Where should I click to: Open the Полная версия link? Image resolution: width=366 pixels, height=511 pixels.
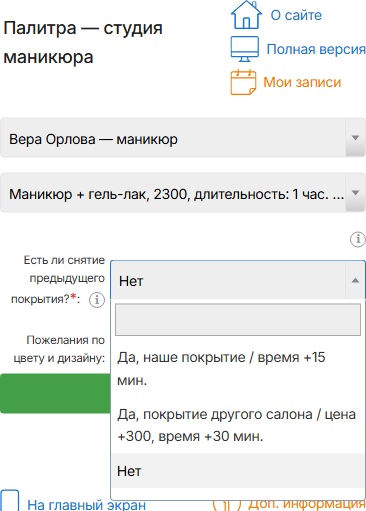click(316, 49)
